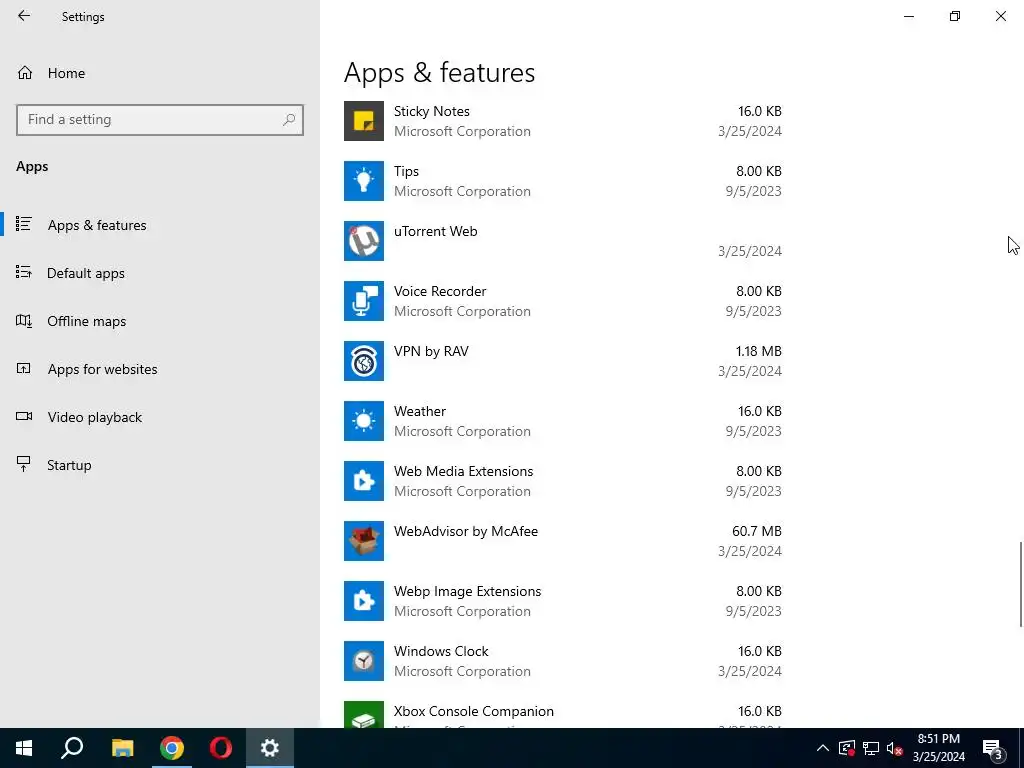This screenshot has height=768, width=1024.
Task: Click the Apps & features heading
Action: coord(440,72)
